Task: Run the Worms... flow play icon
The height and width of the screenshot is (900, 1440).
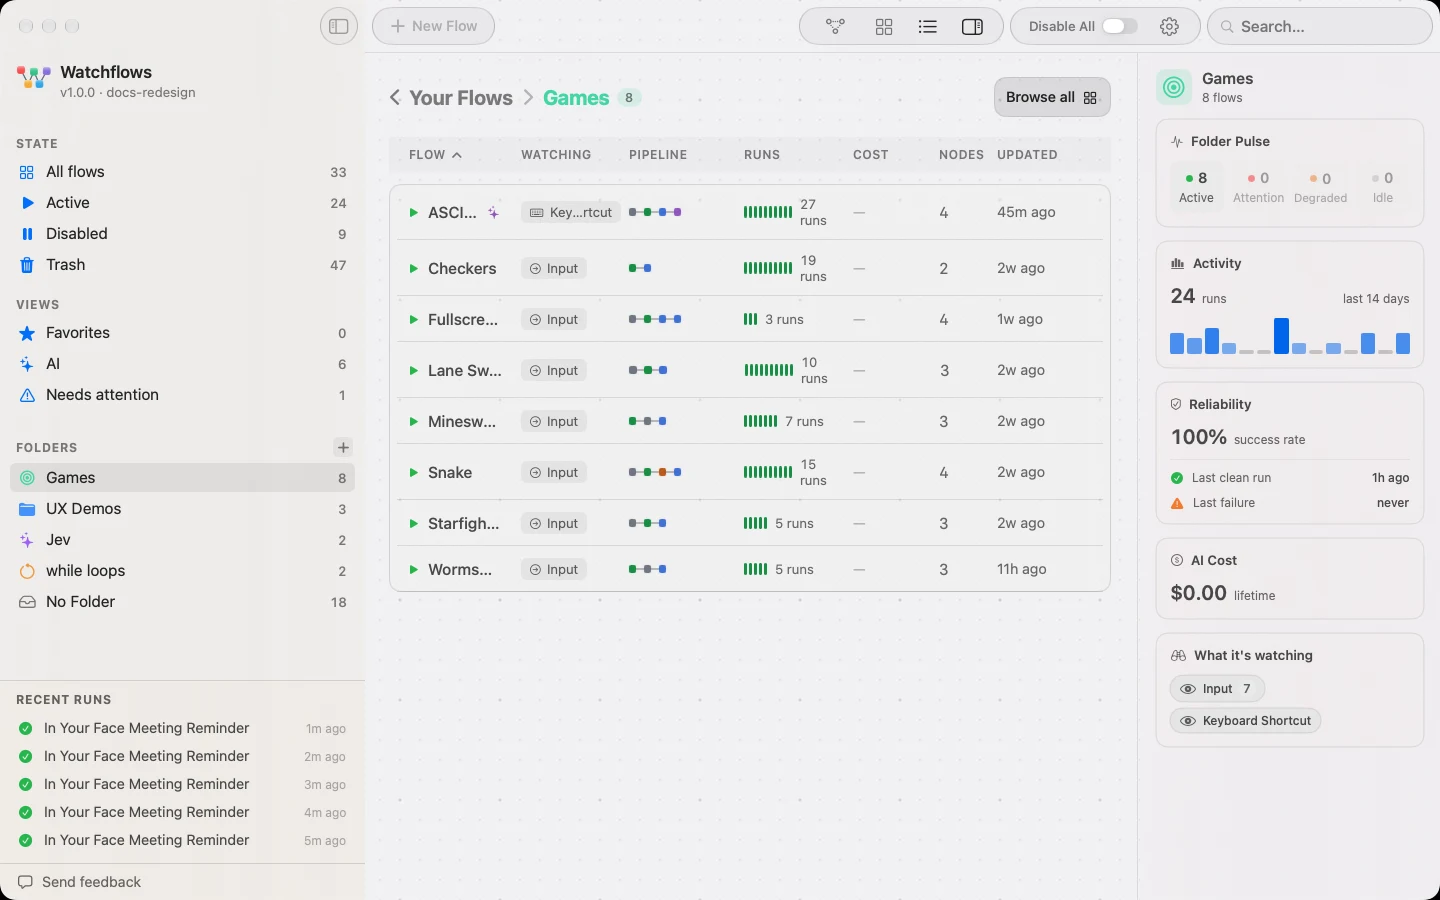Action: point(413,570)
